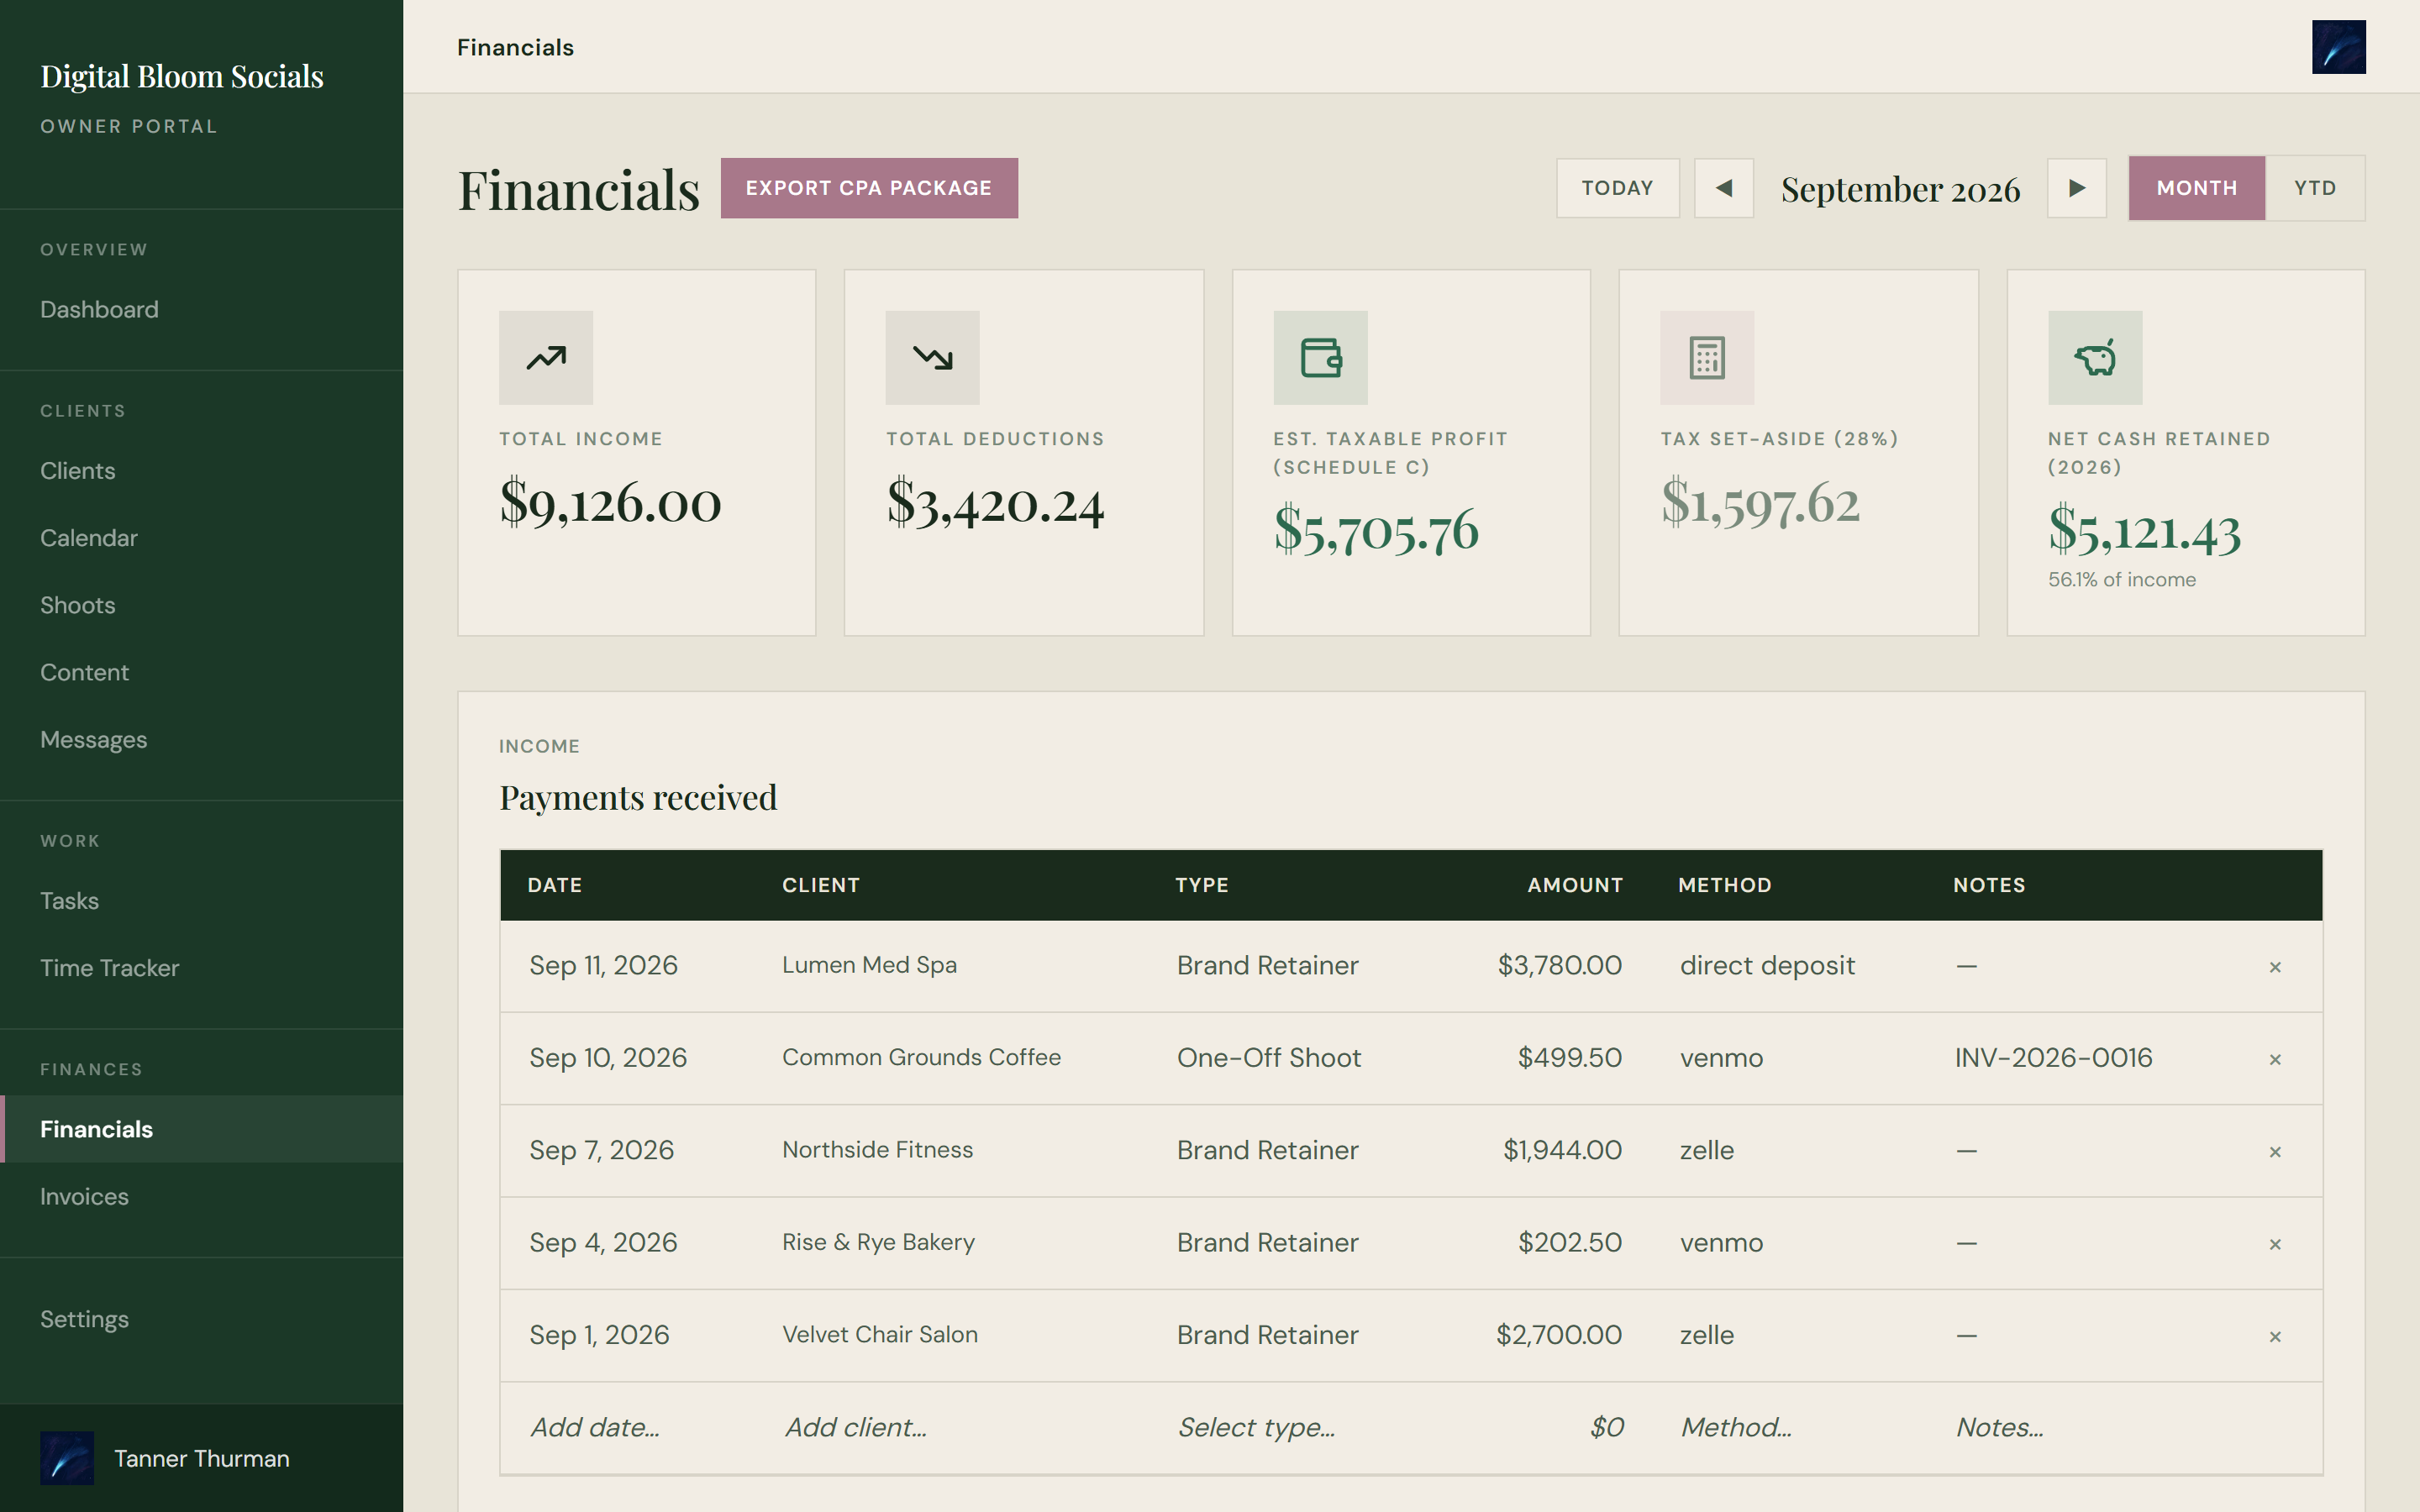
Task: Click the Total Income trending-up icon
Action: [546, 357]
